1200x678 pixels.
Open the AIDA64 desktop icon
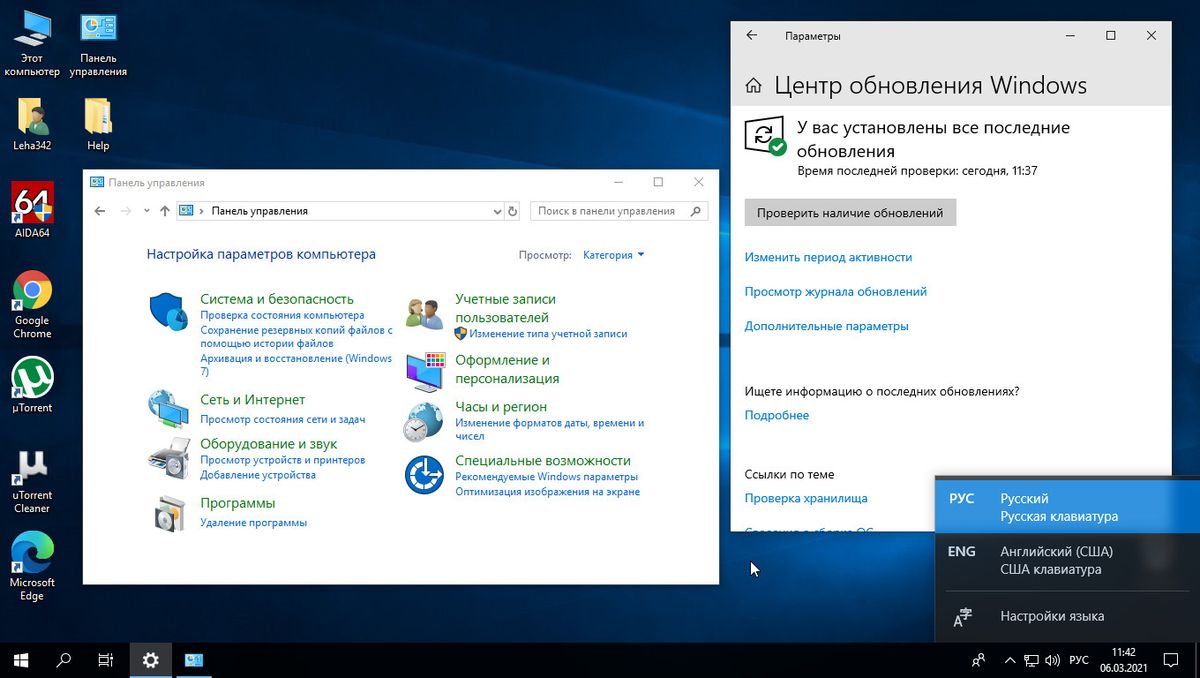point(32,204)
